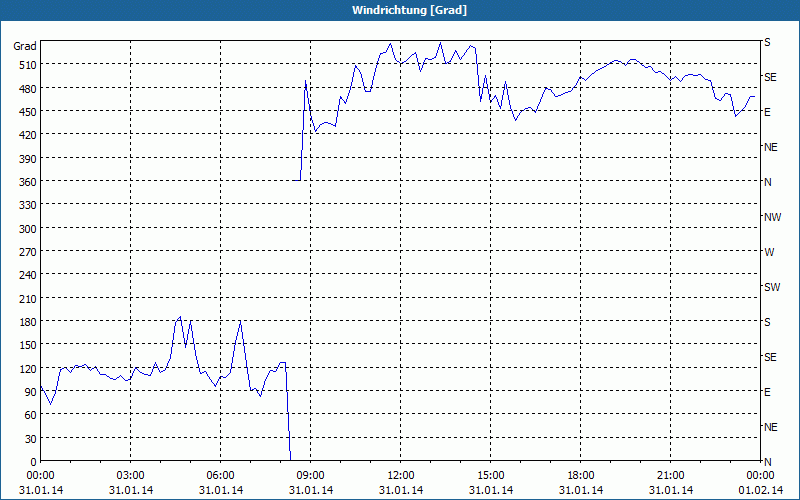Click the 21:00 time axis label

(x=670, y=476)
